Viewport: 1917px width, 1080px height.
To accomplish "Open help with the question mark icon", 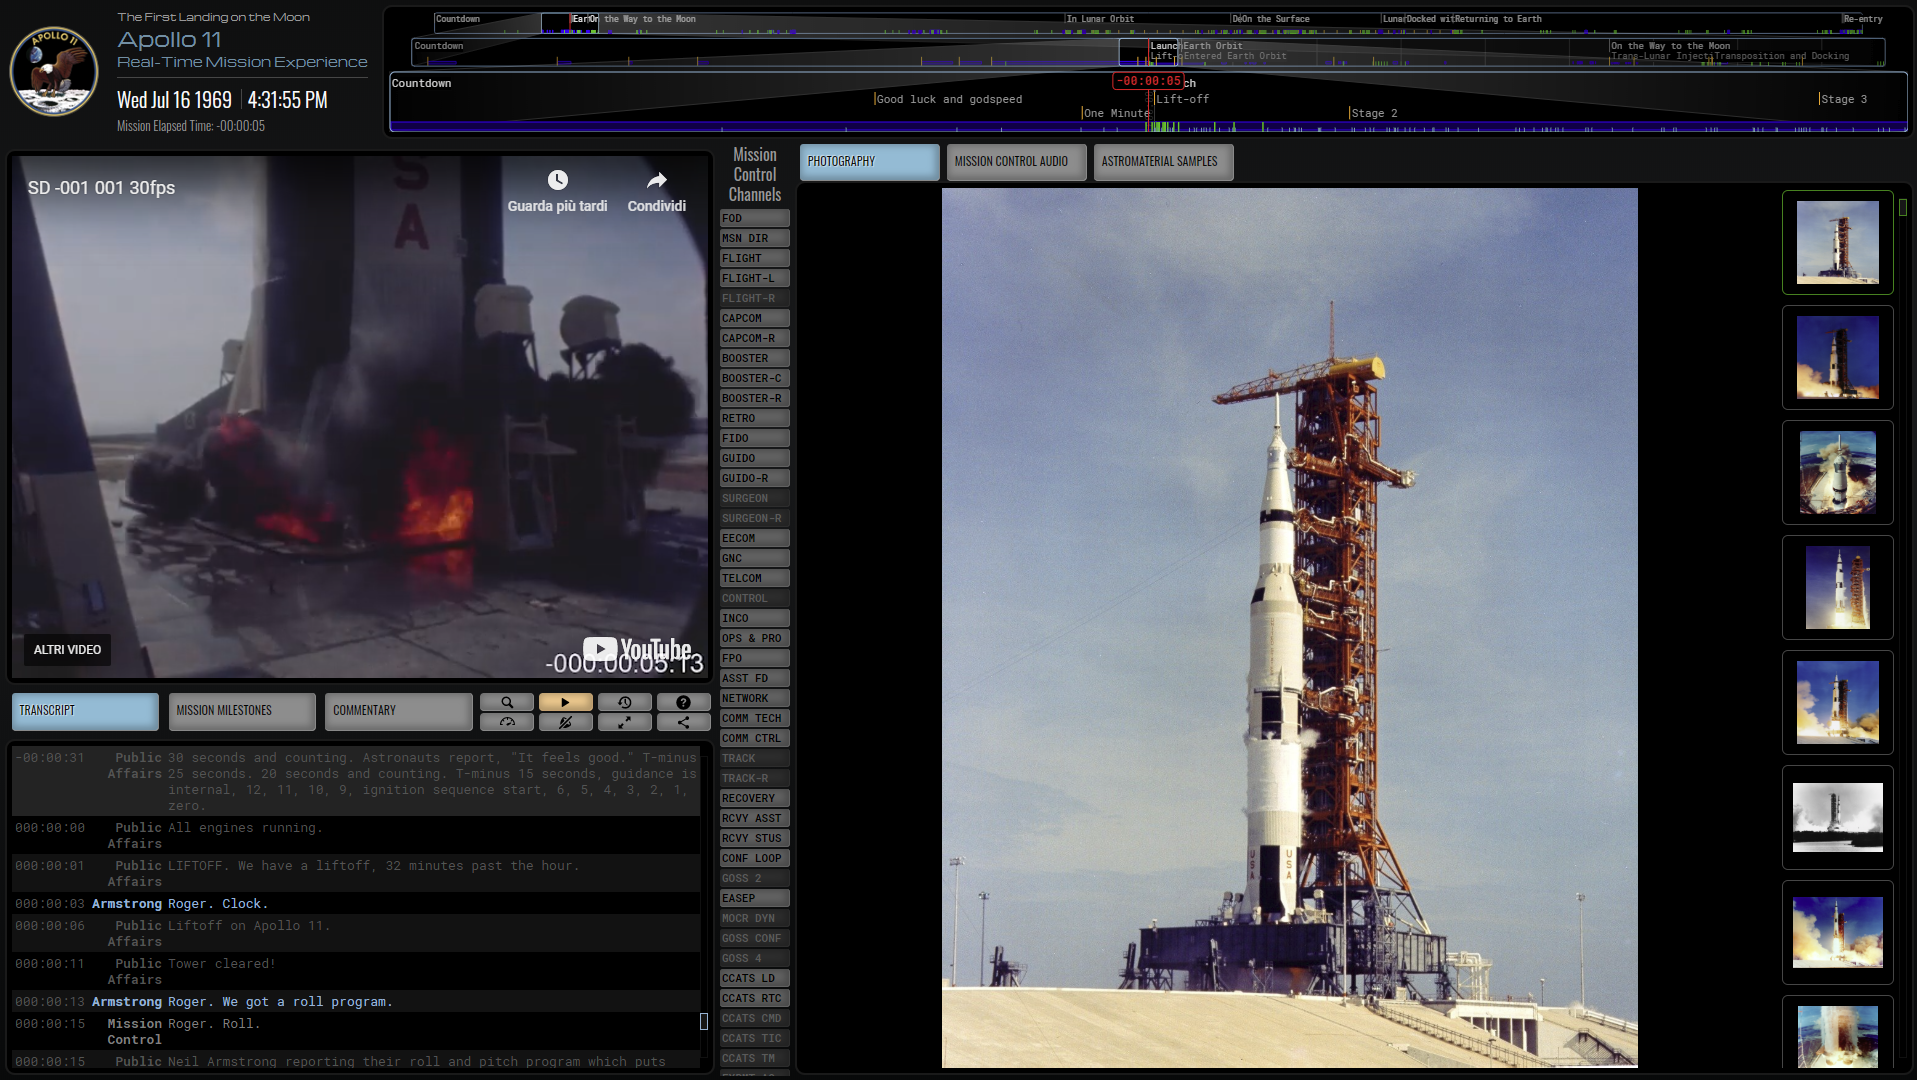I will click(683, 702).
